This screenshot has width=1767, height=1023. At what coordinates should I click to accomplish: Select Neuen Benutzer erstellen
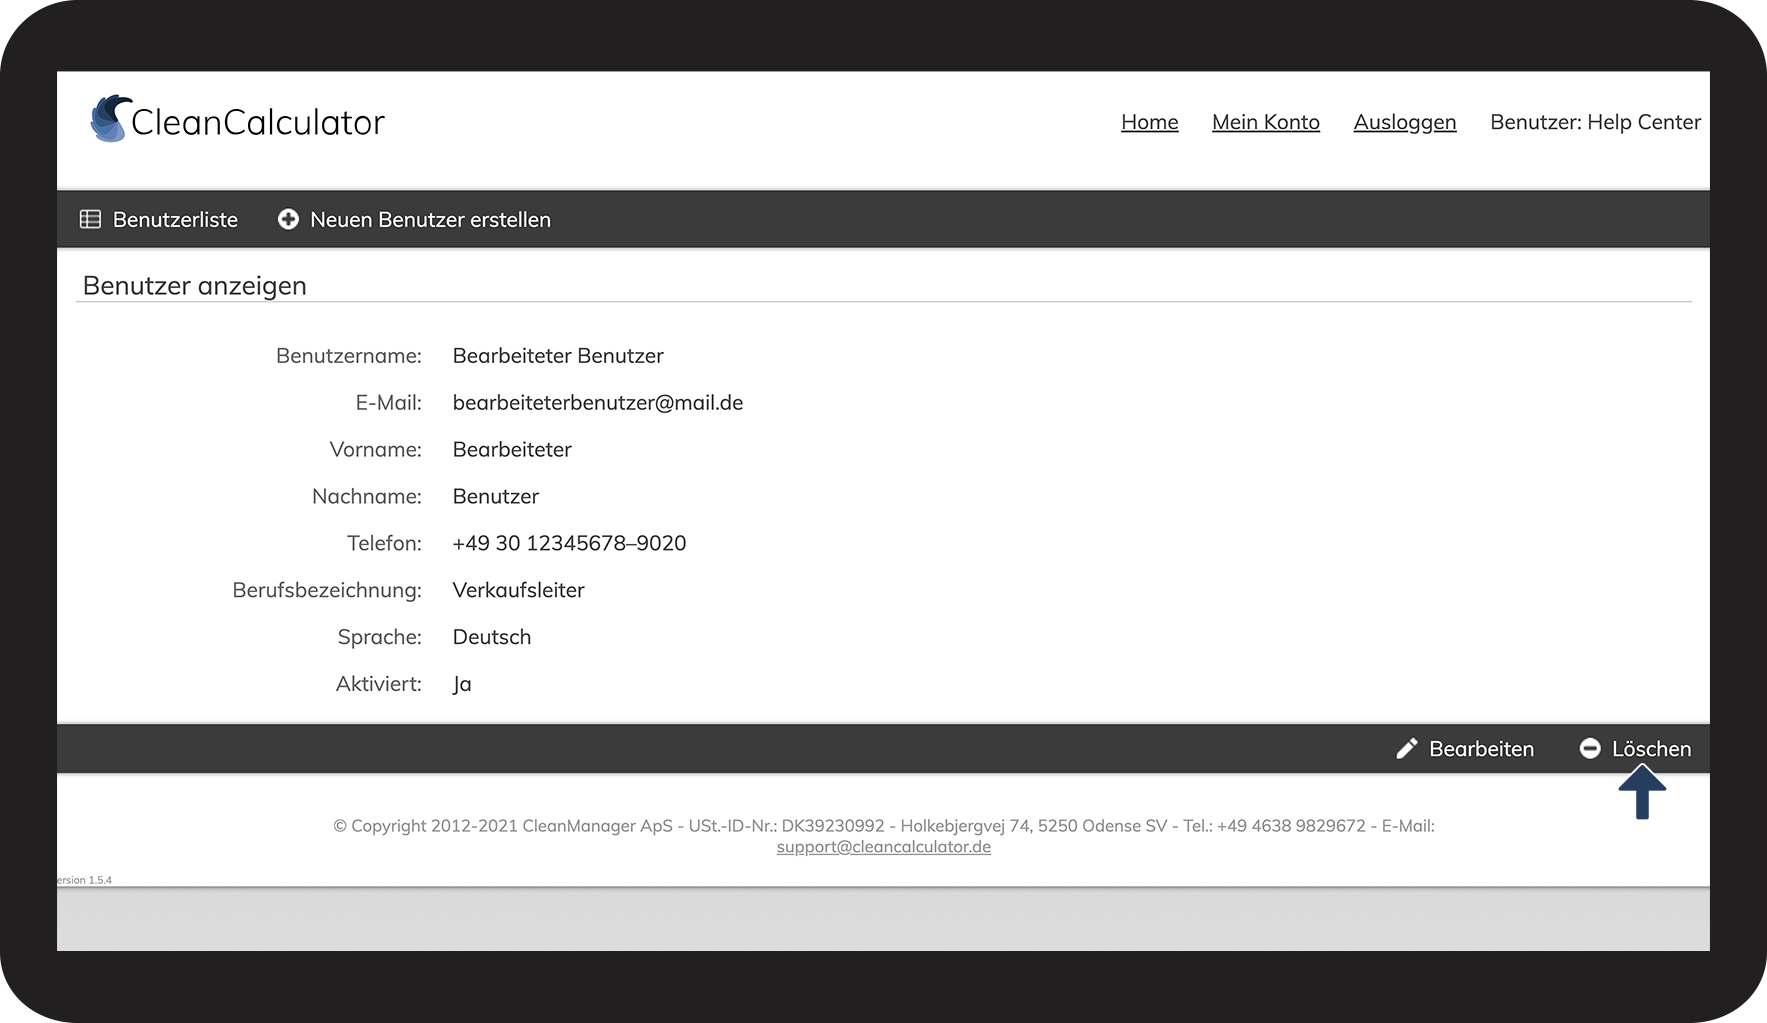pos(414,219)
